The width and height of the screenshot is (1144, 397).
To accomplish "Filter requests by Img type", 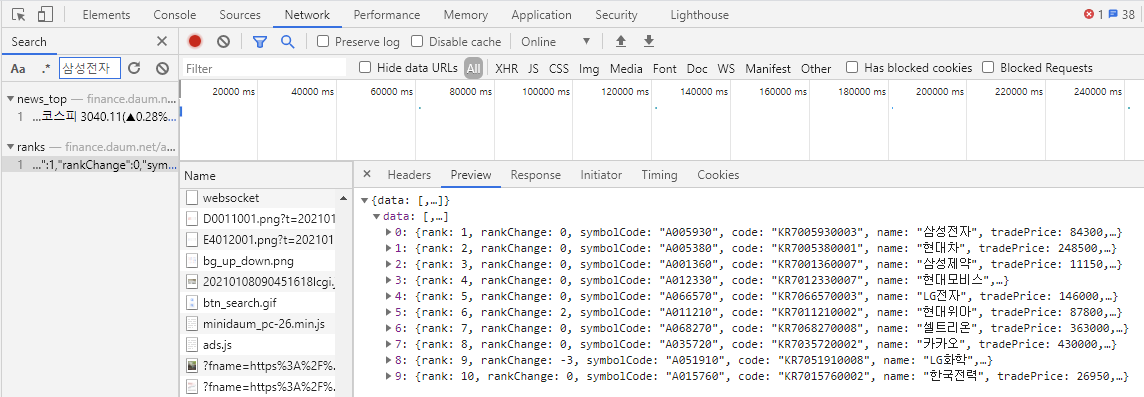I will tap(589, 69).
